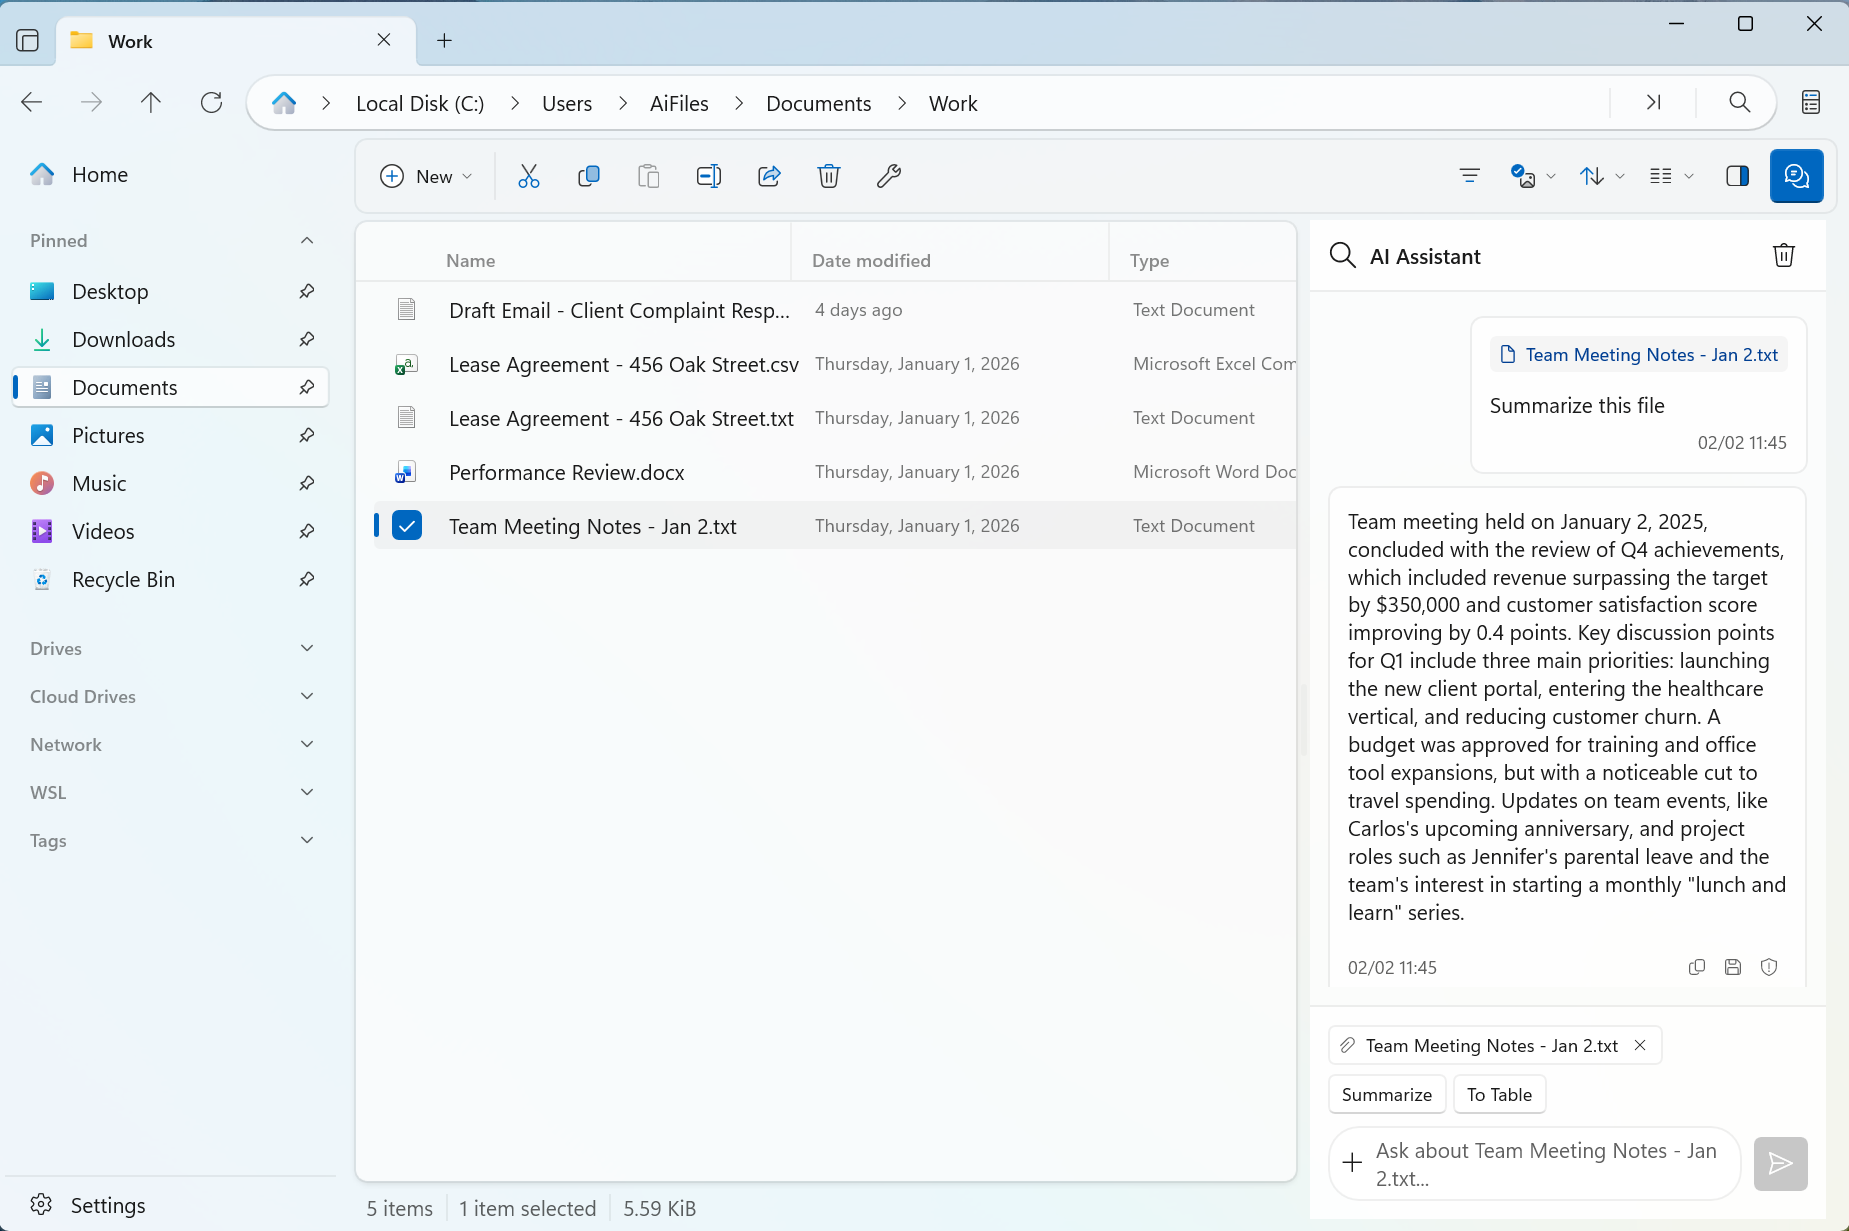Select Lease Agreement - 456 Oak Street.csv file
1849x1231 pixels.
click(835, 364)
